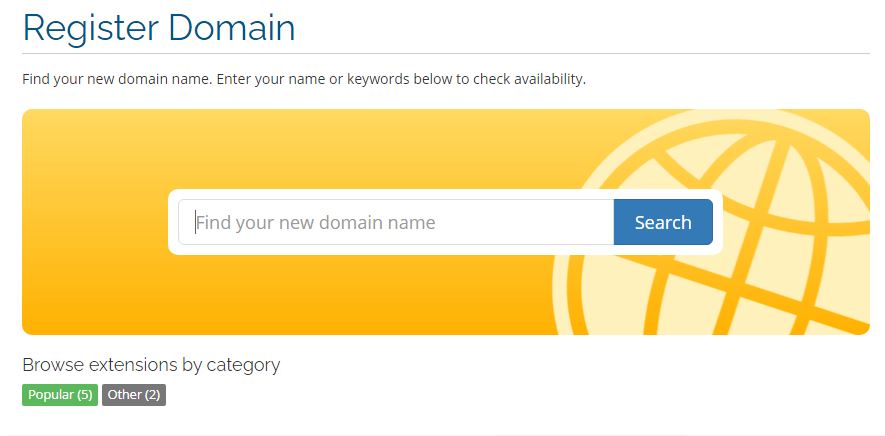
Task: Select the Popular (5) category badge
Action: click(60, 395)
